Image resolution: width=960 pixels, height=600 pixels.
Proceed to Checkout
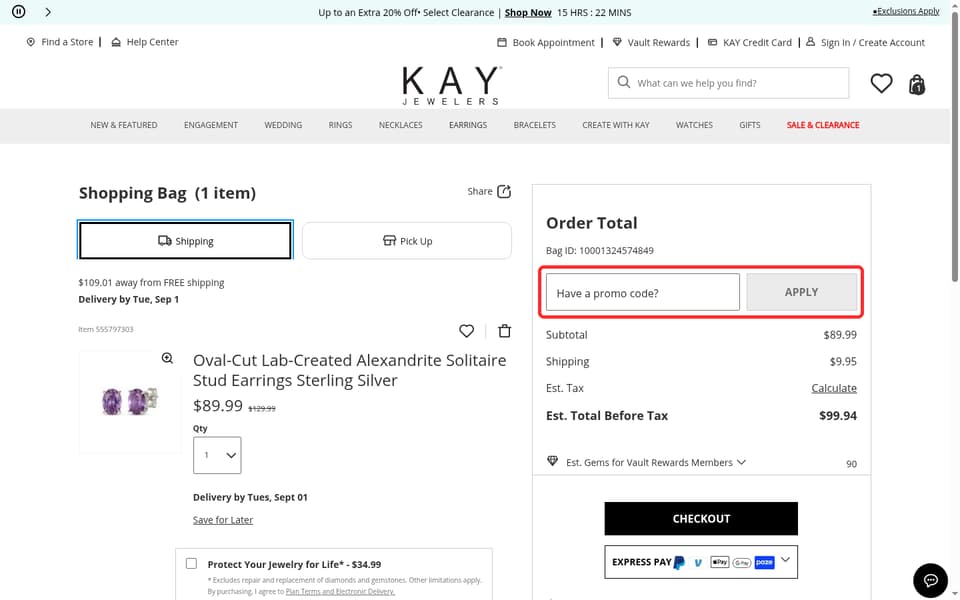pyautogui.click(x=701, y=519)
